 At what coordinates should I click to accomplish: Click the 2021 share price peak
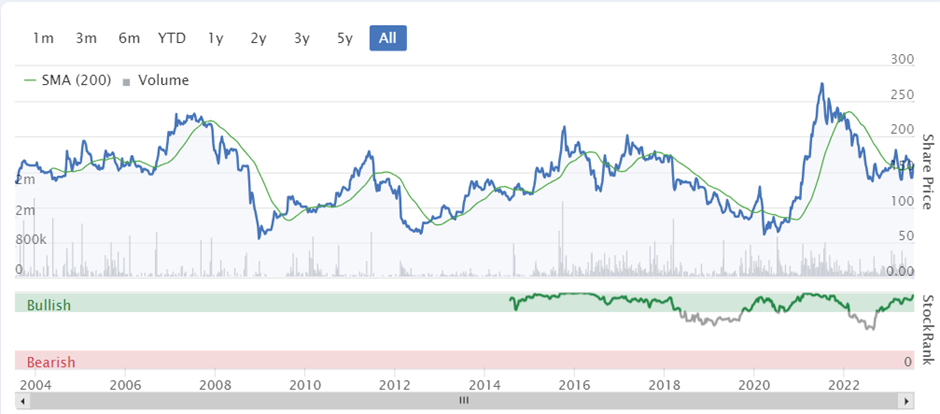[x=821, y=84]
